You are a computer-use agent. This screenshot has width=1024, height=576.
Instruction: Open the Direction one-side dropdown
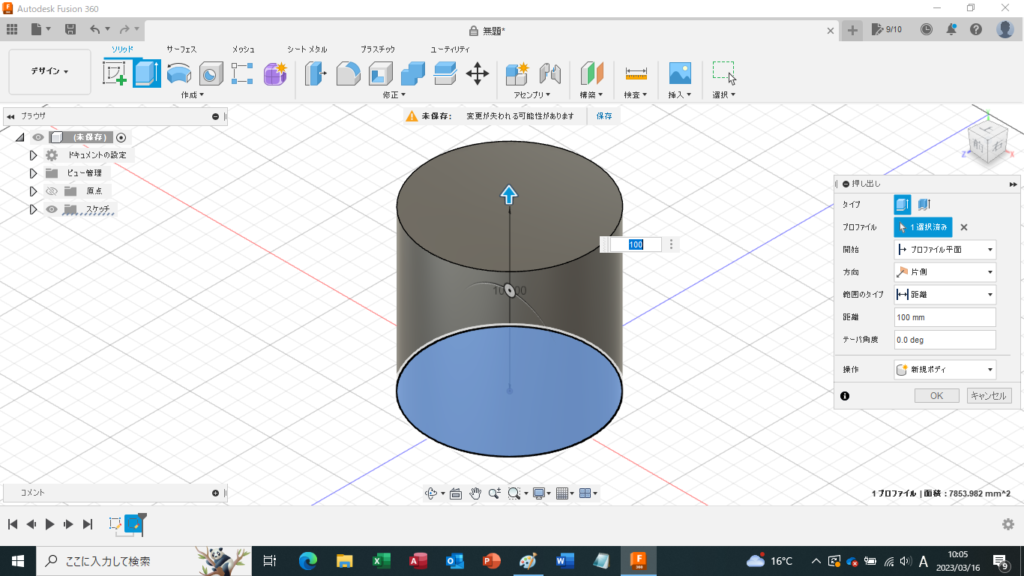[945, 272]
